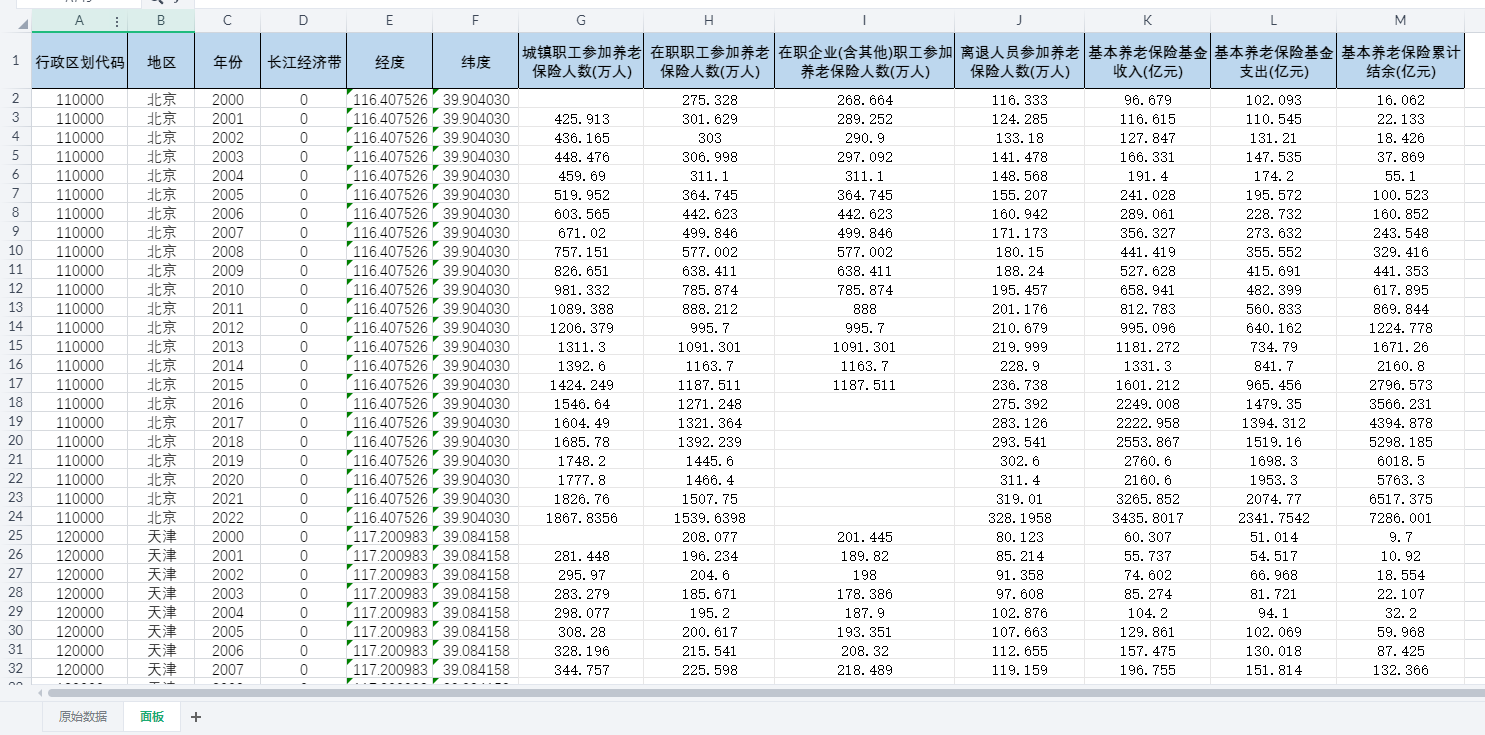Select the cell containing 96.679
This screenshot has width=1485, height=735.
(x=1148, y=100)
